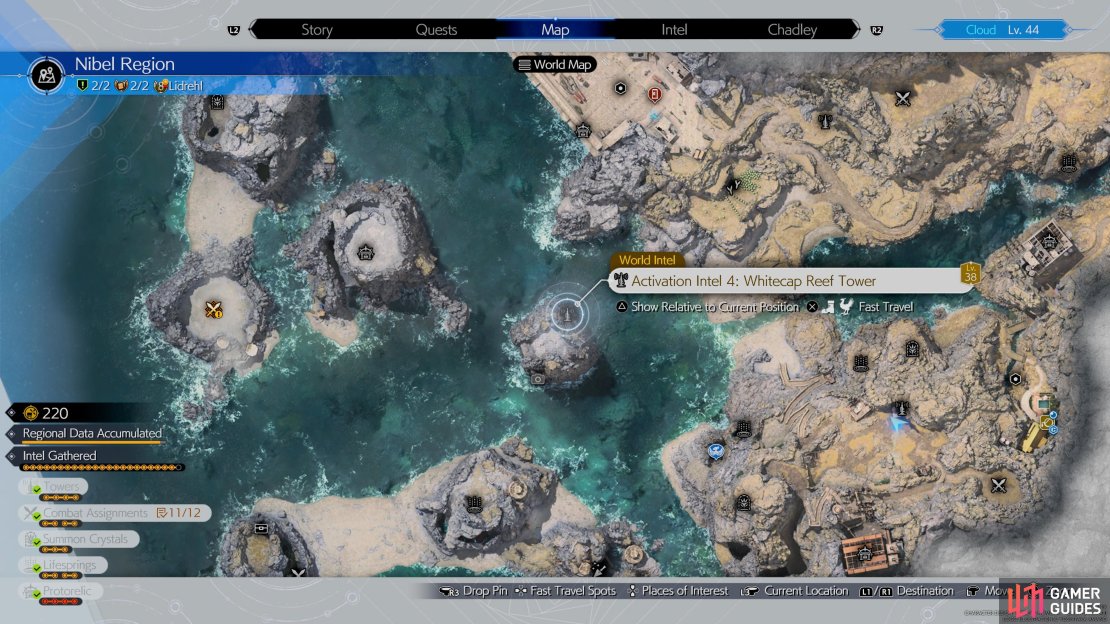Jump to Current Location
Image resolution: width=1110 pixels, height=624 pixels.
coord(794,591)
